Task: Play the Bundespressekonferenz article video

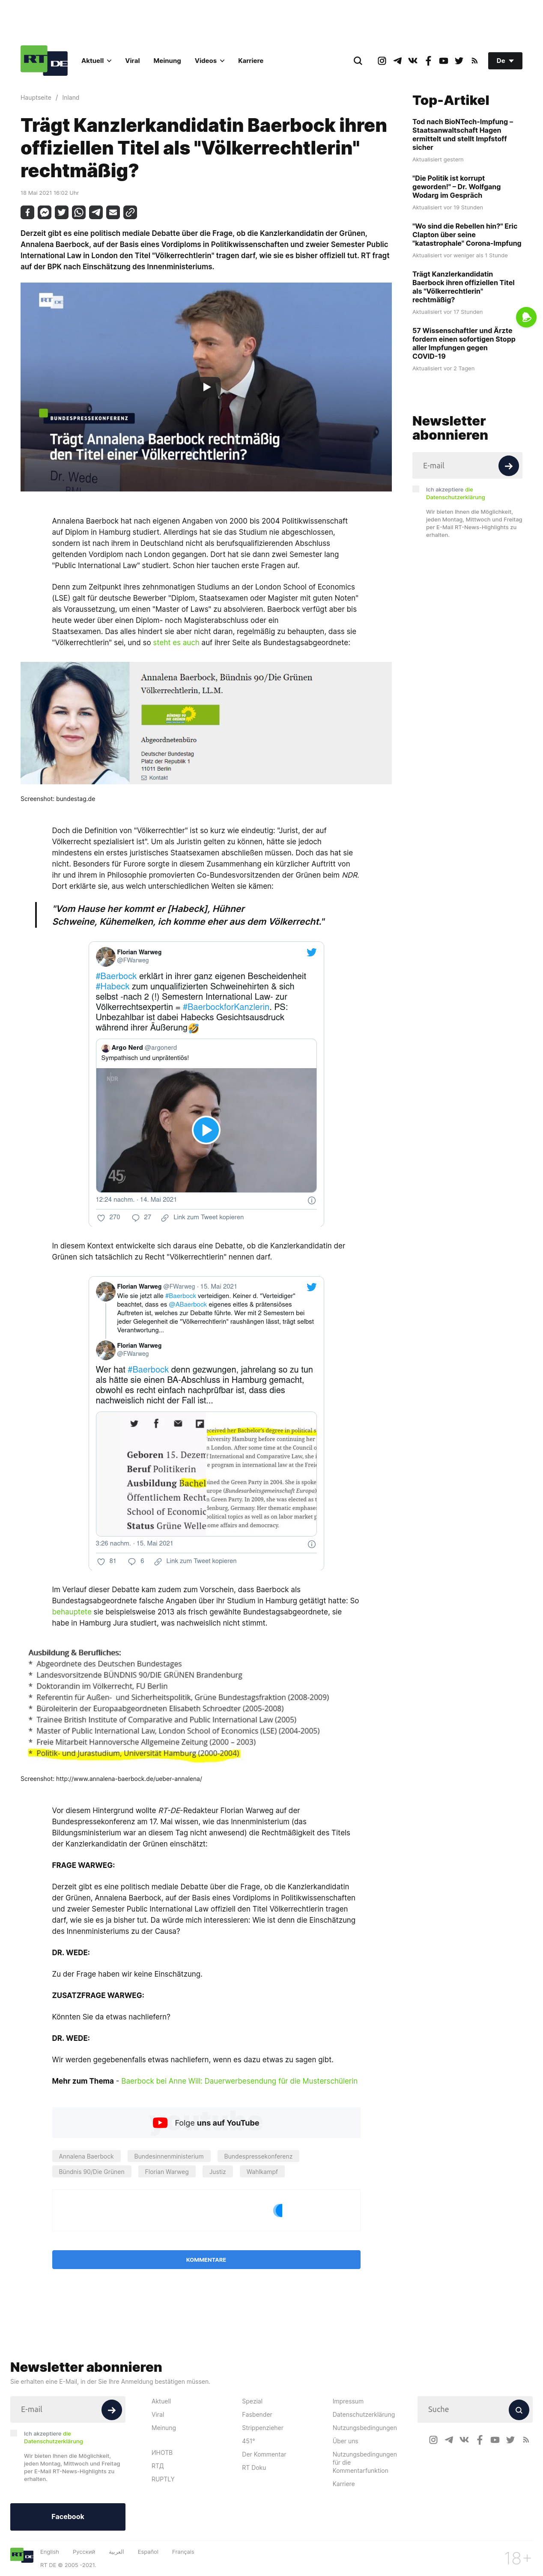Action: click(x=206, y=387)
